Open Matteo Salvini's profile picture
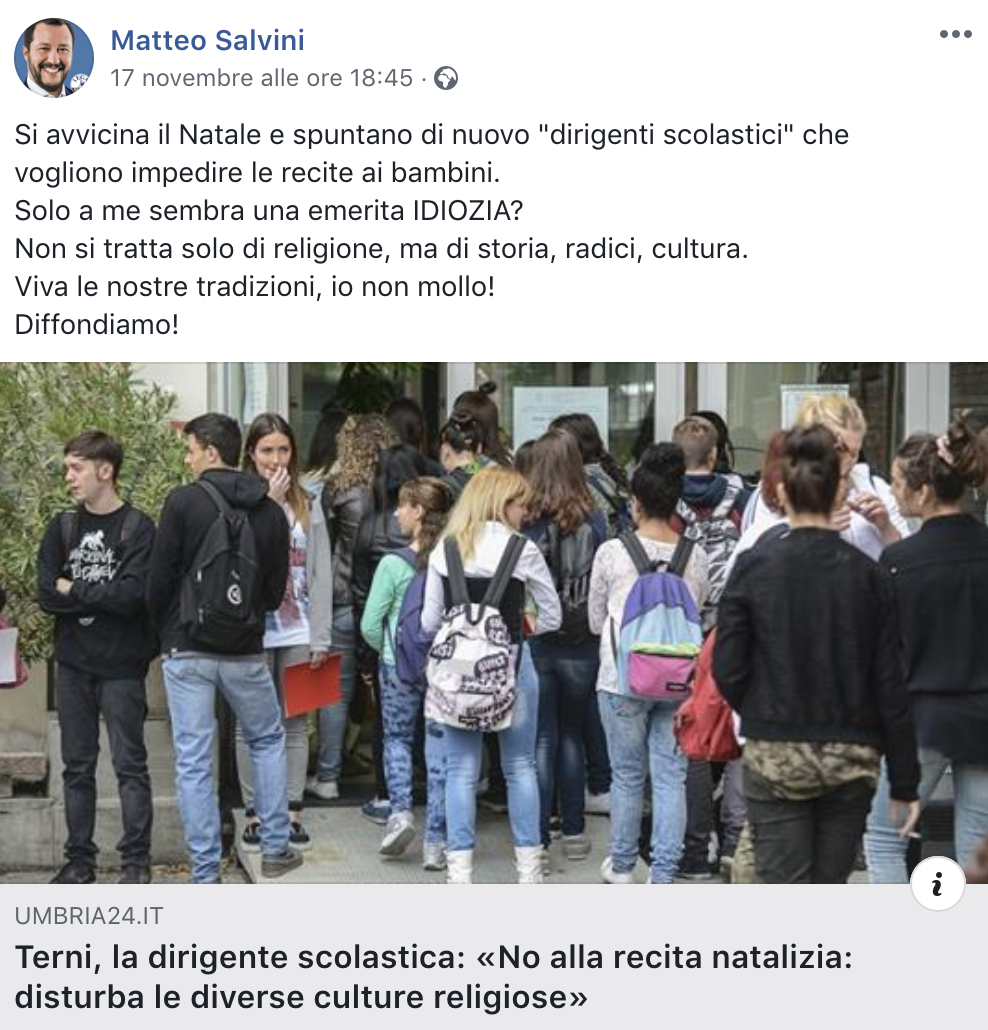 pos(54,58)
